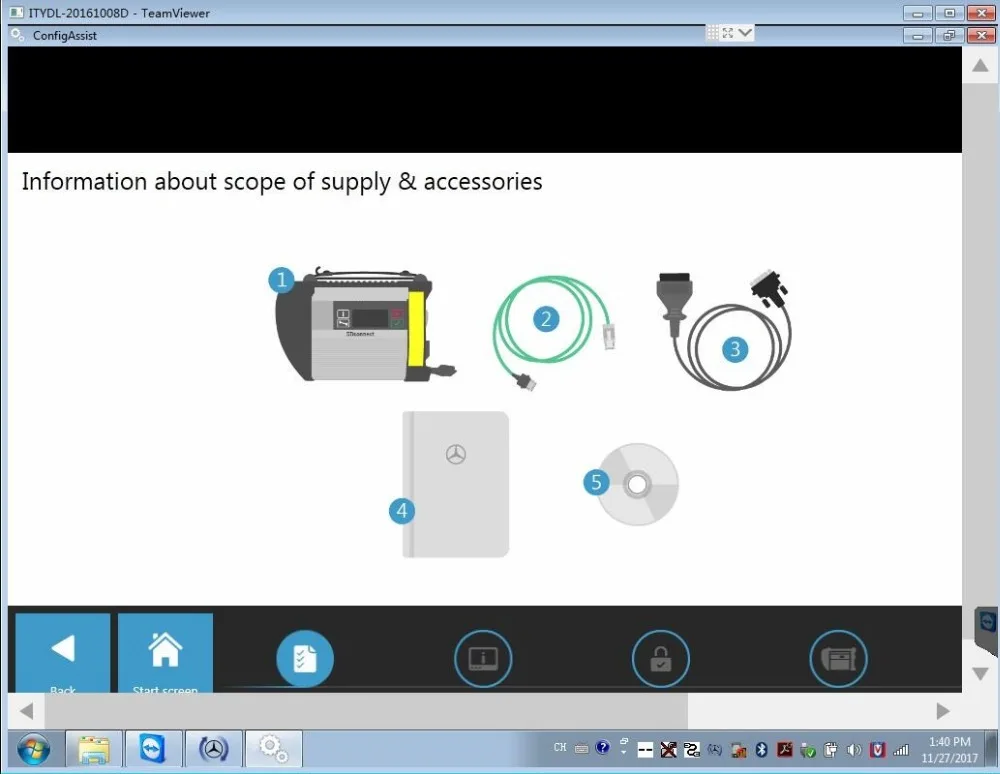Switch to TeamViewer in the taskbar
Image resolution: width=1000 pixels, height=774 pixels.
point(153,750)
